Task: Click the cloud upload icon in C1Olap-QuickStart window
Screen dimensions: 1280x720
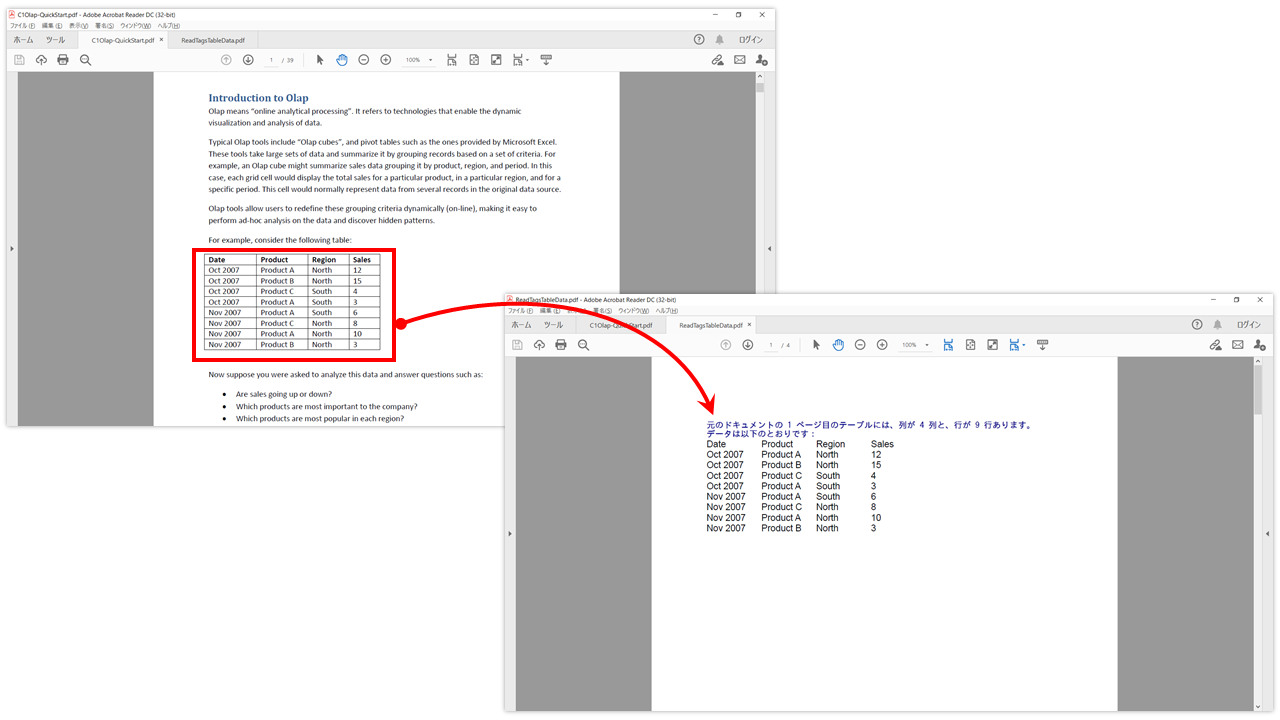Action: click(41, 60)
